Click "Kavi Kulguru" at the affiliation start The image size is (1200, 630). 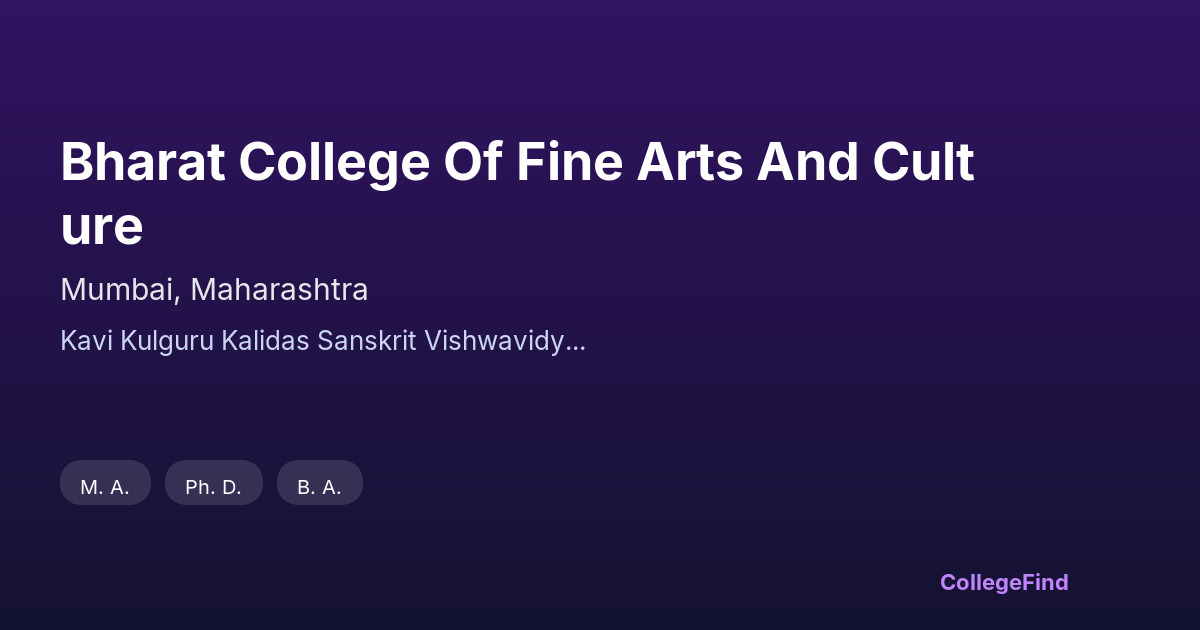point(136,341)
